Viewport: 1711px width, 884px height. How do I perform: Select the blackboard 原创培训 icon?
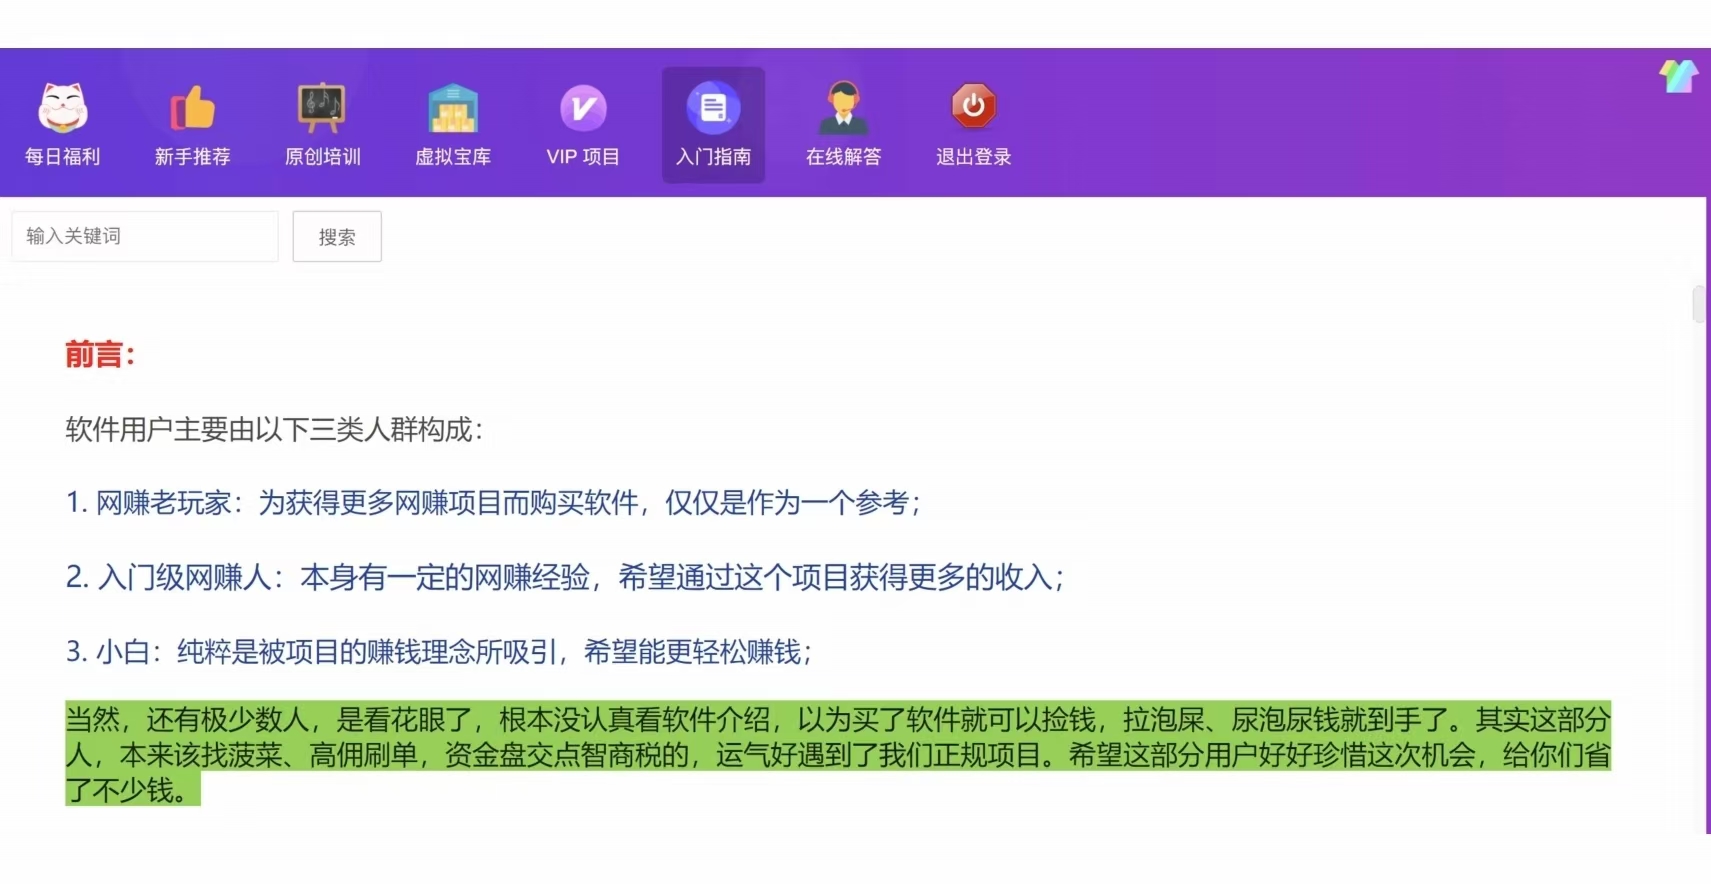(x=322, y=107)
